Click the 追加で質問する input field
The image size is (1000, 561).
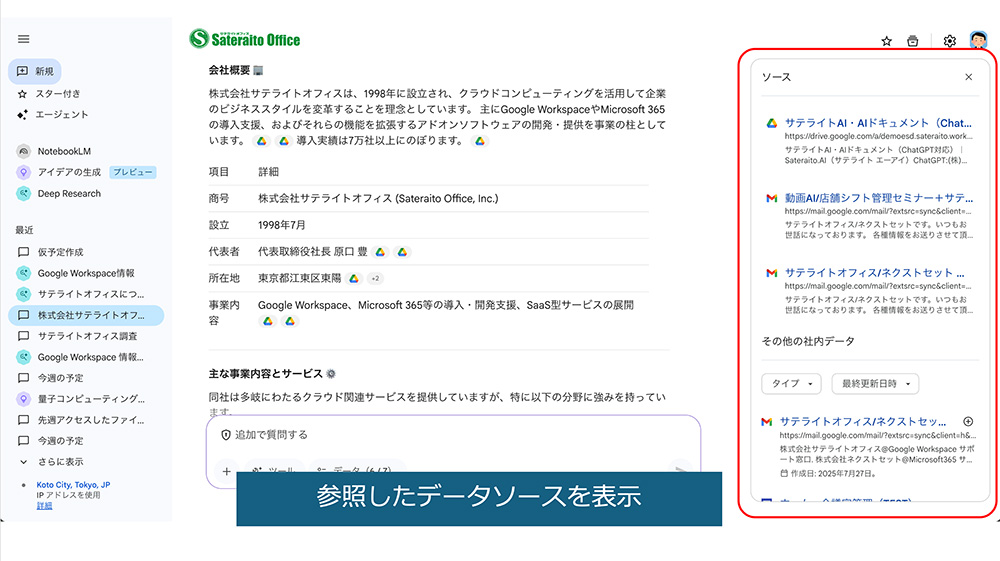tap(450, 436)
